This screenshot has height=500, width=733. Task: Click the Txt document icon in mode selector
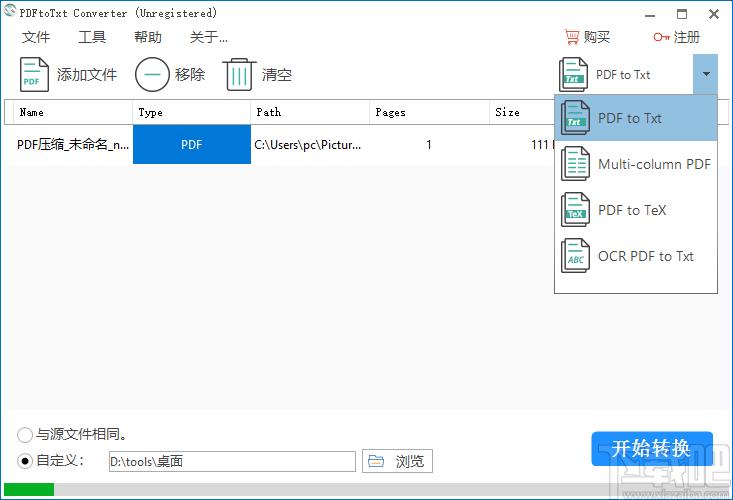coord(573,74)
